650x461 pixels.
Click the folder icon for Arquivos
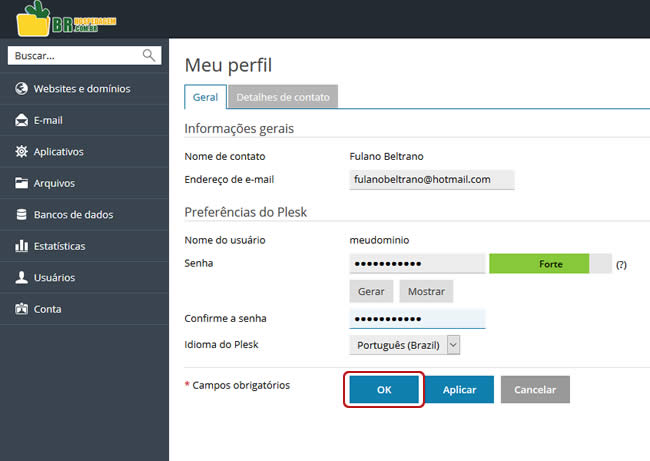click(22, 183)
